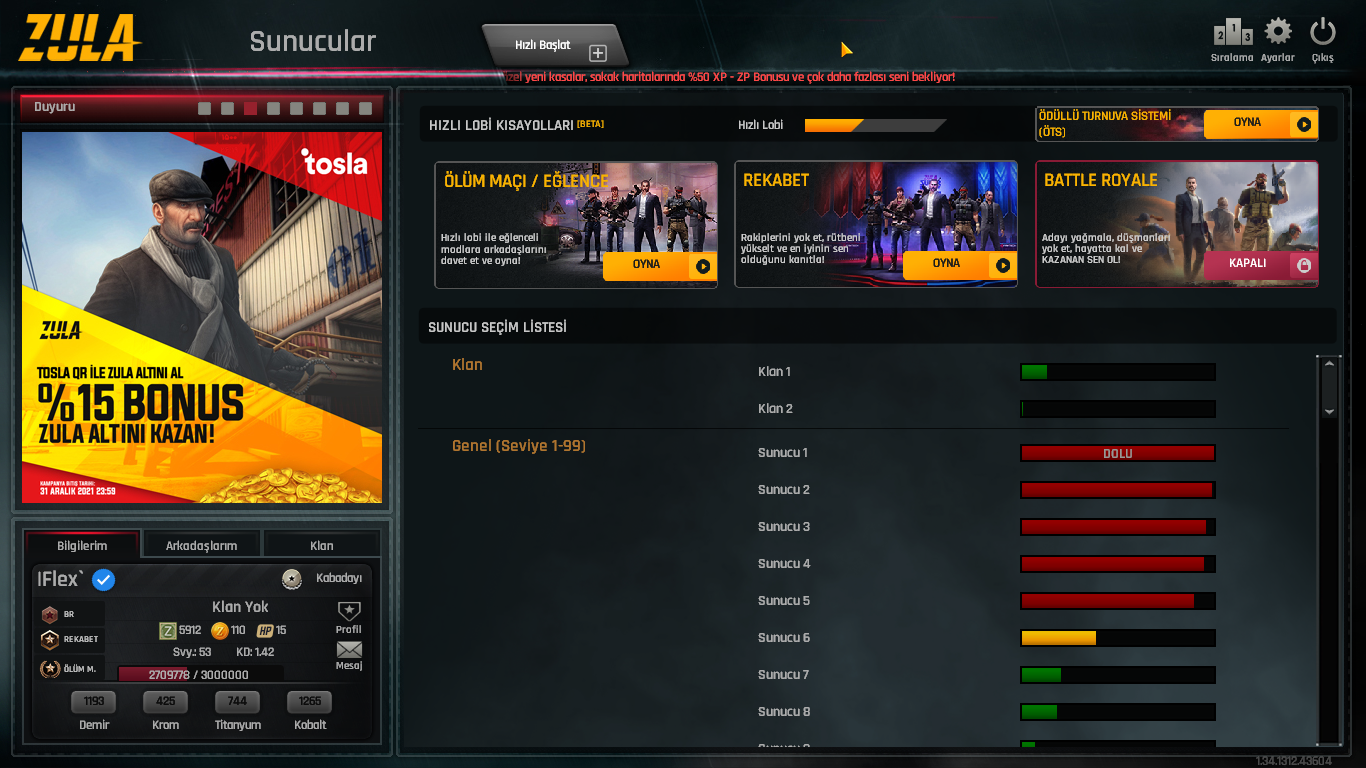Screen dimensions: 1366x768
Task: Click the server list scrollbar down arrow
Action: tap(1329, 411)
